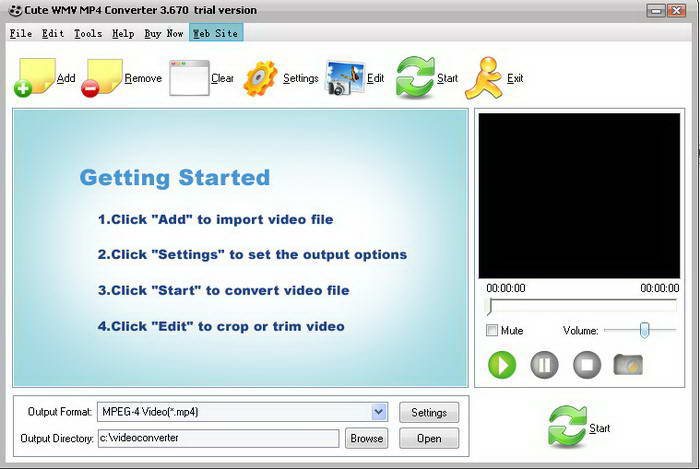
Task: Open the Help menu
Action: (x=123, y=33)
